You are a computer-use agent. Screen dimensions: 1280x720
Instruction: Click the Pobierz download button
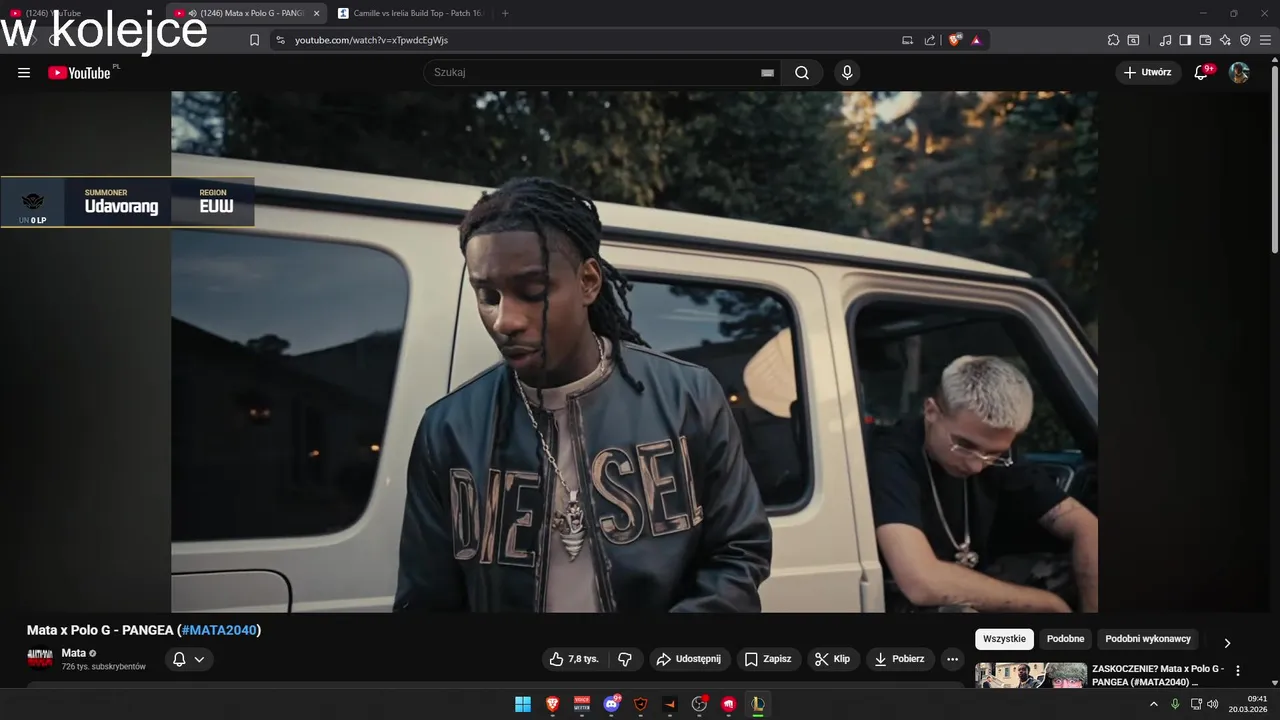pos(900,659)
